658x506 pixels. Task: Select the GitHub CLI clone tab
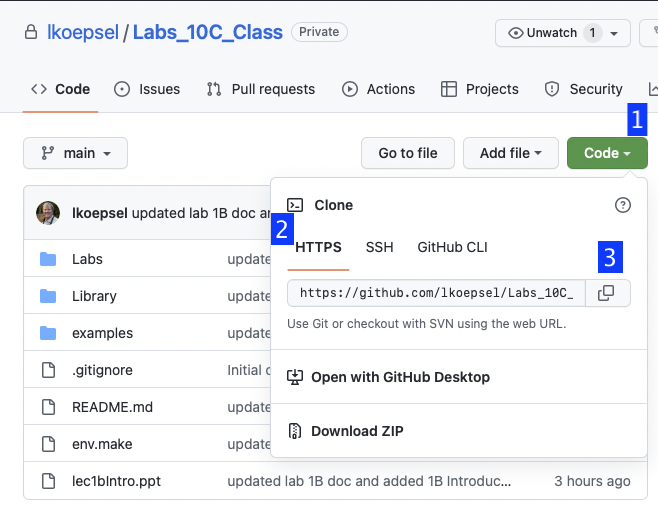pos(452,247)
